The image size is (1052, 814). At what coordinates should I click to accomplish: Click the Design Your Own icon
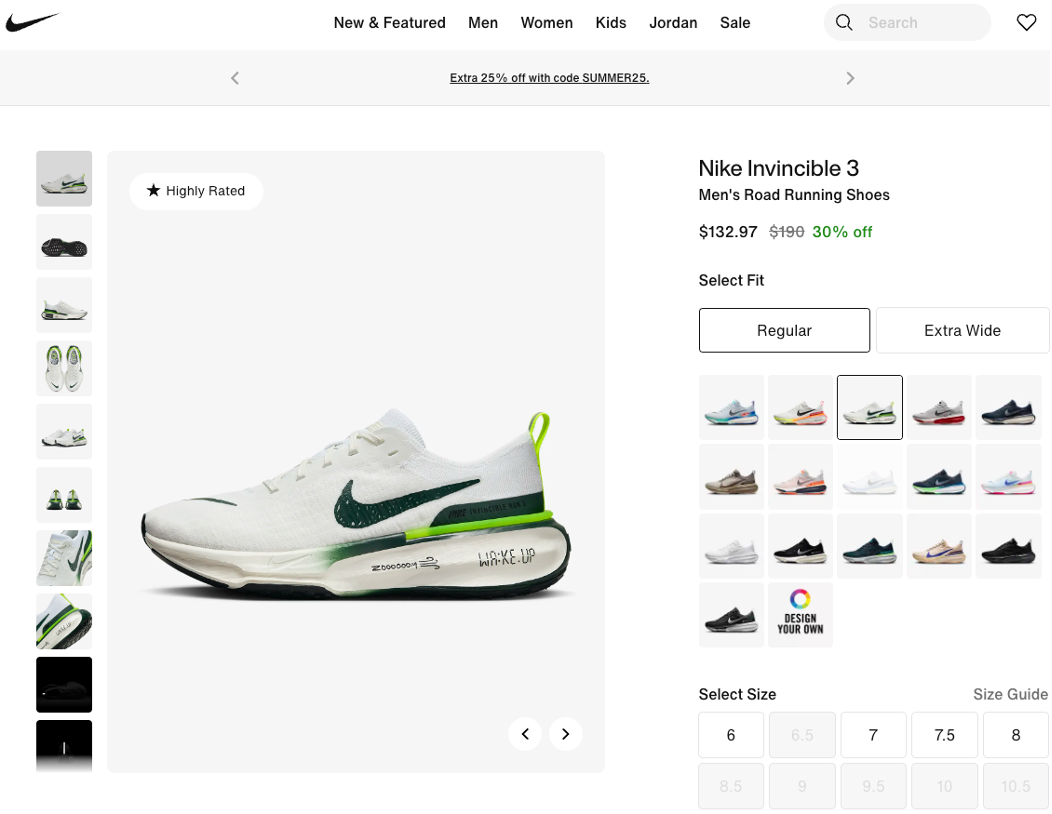coord(800,615)
